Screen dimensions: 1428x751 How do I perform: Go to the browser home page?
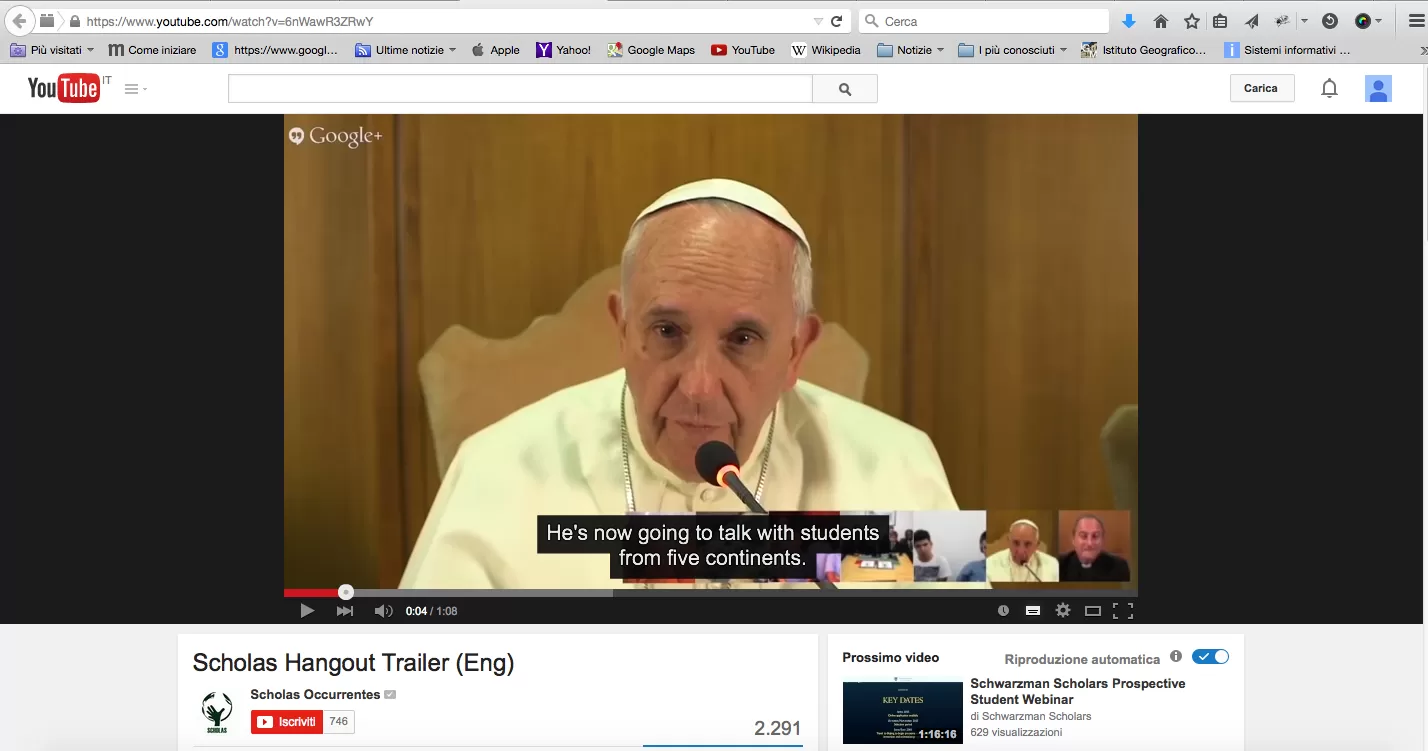coord(1161,21)
